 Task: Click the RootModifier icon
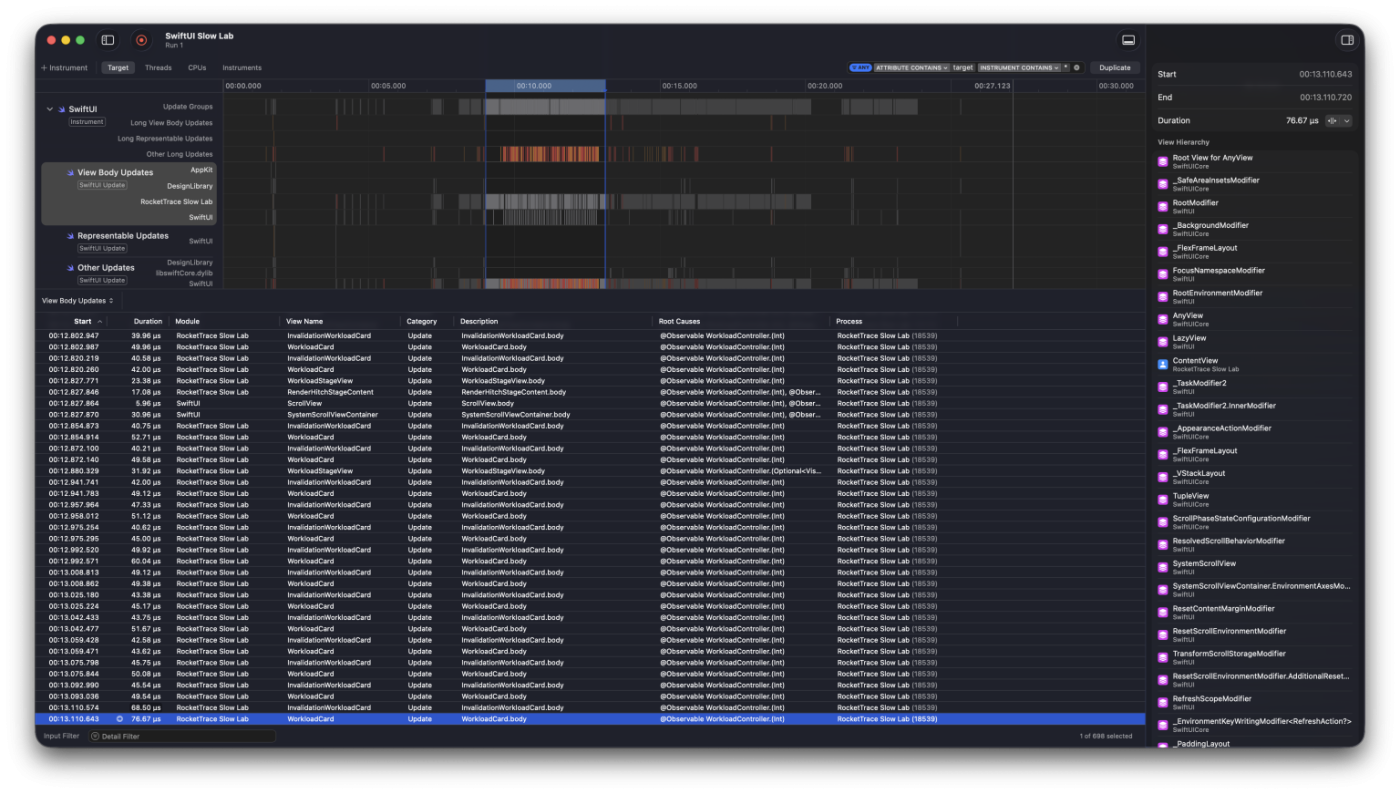(x=1163, y=207)
